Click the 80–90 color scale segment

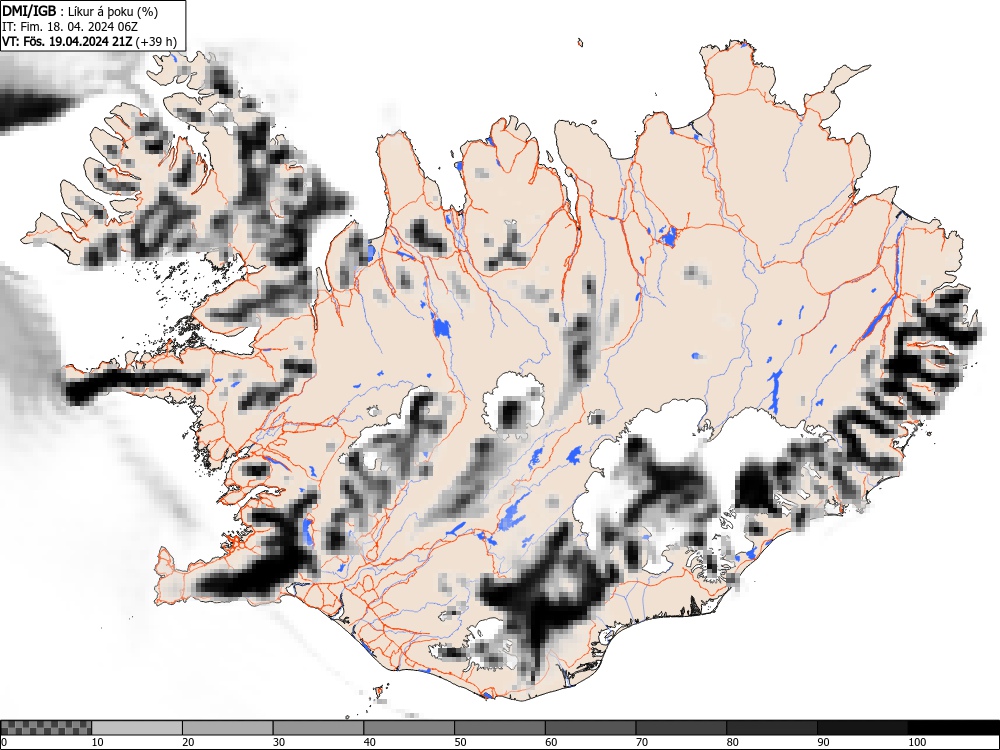pos(771,728)
